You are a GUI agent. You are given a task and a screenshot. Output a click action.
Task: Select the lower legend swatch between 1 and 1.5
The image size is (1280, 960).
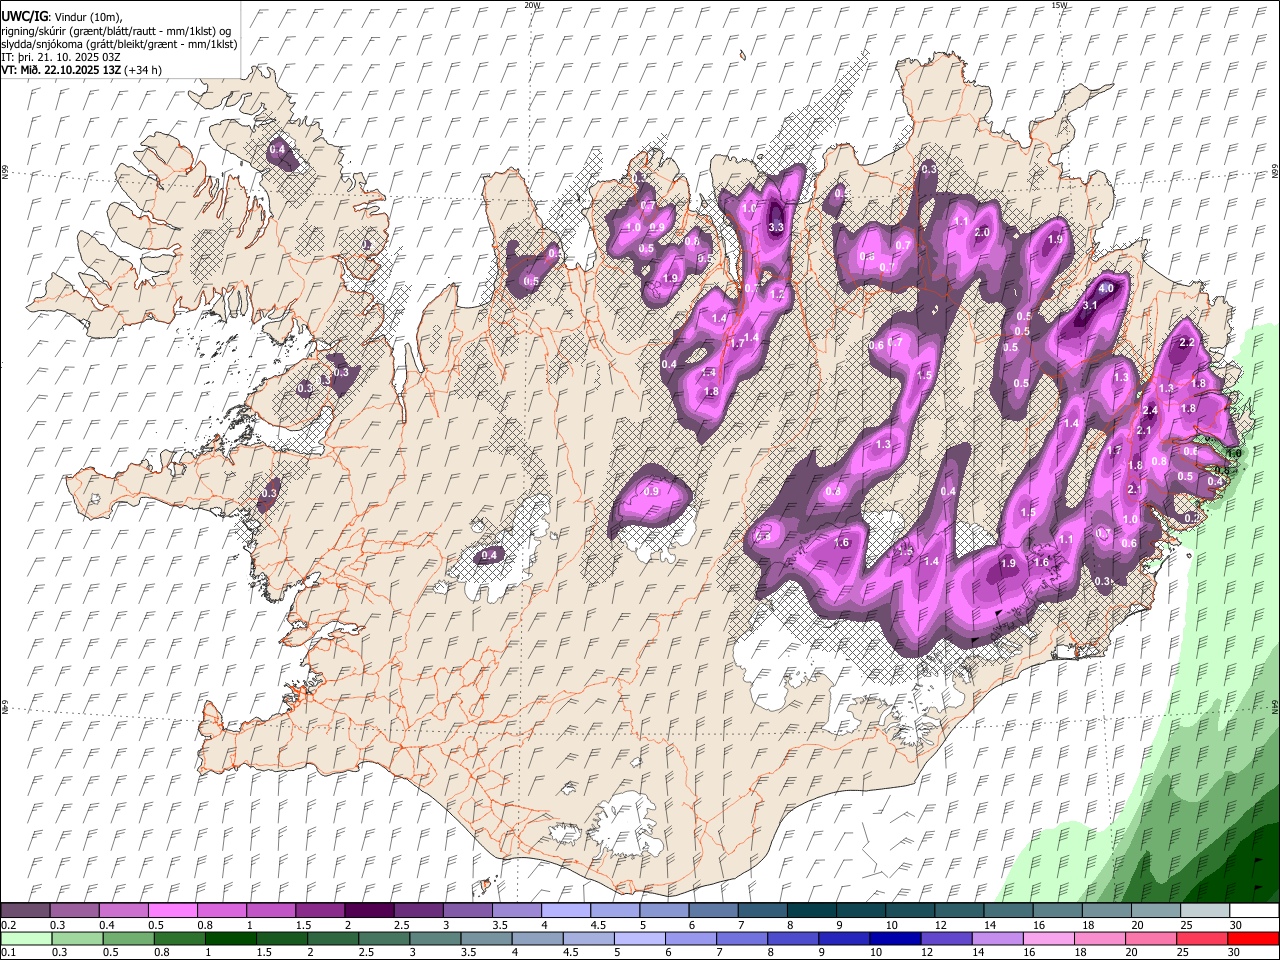230,938
